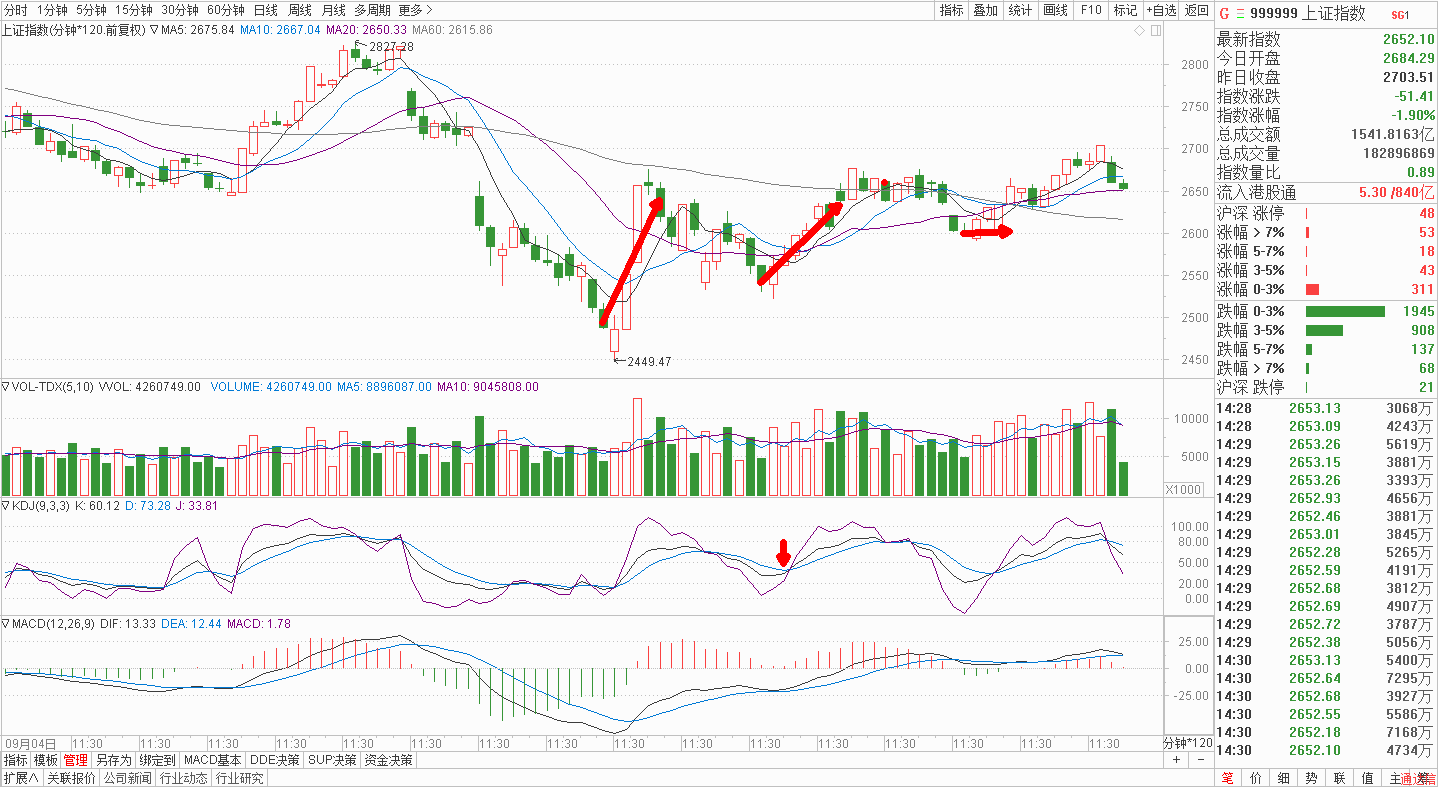Click the 标记 mark button

point(1125,10)
